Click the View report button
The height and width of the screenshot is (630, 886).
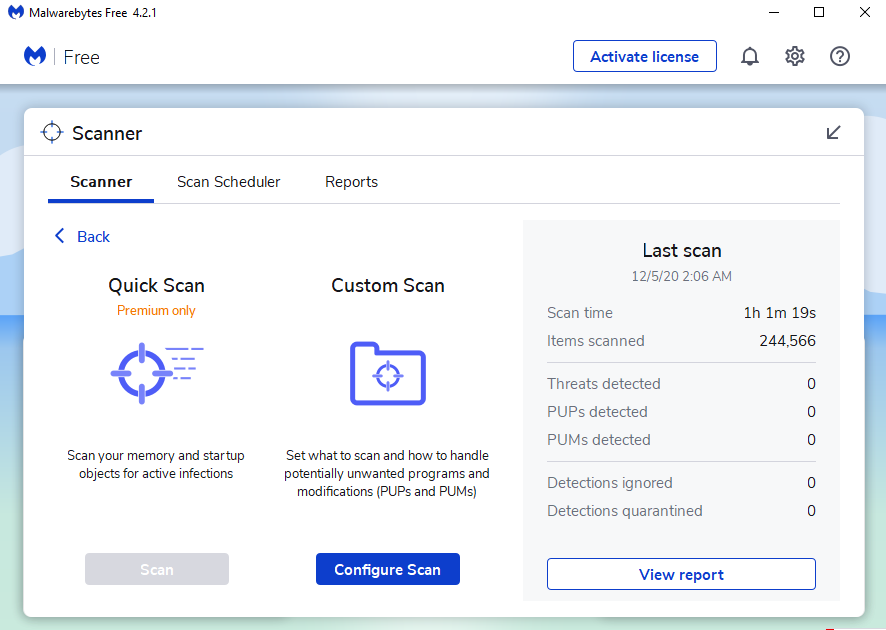[x=681, y=574]
